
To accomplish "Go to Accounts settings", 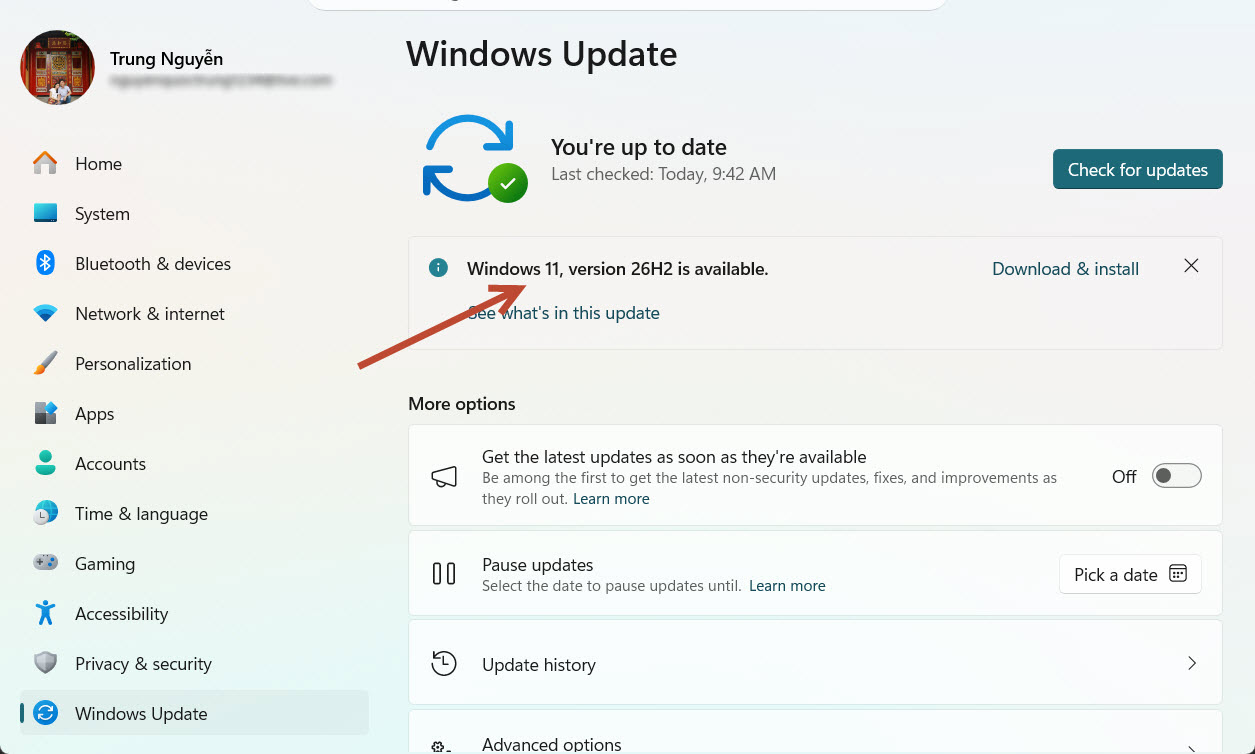I will coord(194,463).
